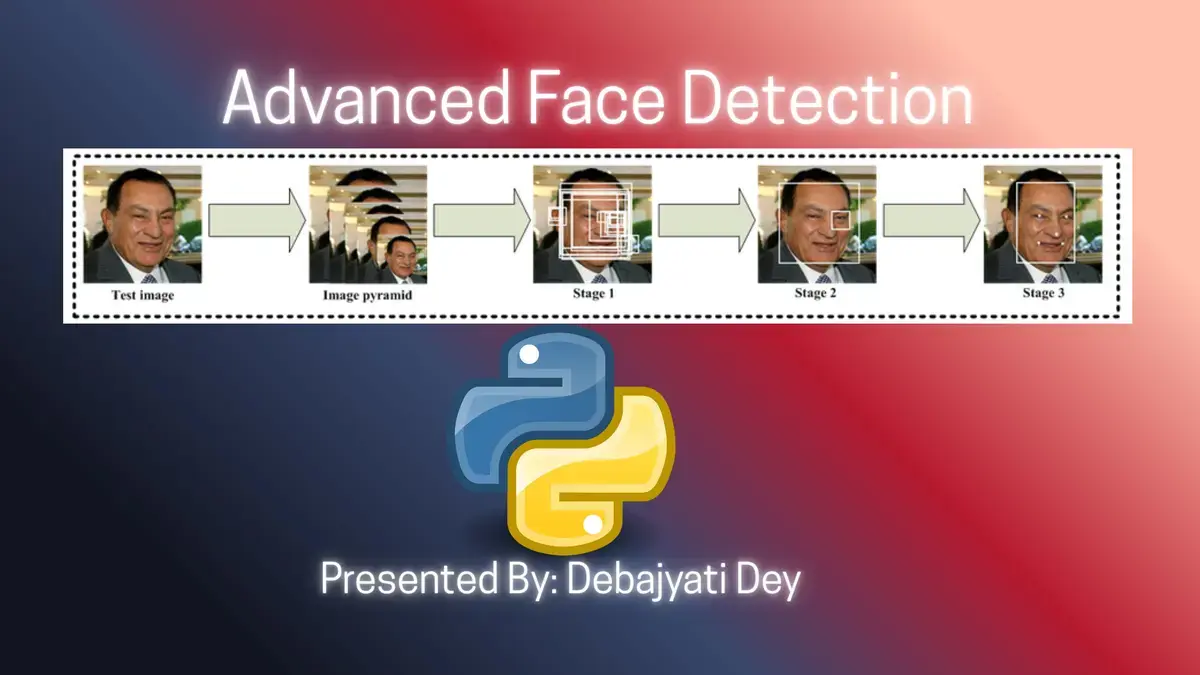Click arrow between Stage 2 and Stage 3

click(x=930, y=220)
